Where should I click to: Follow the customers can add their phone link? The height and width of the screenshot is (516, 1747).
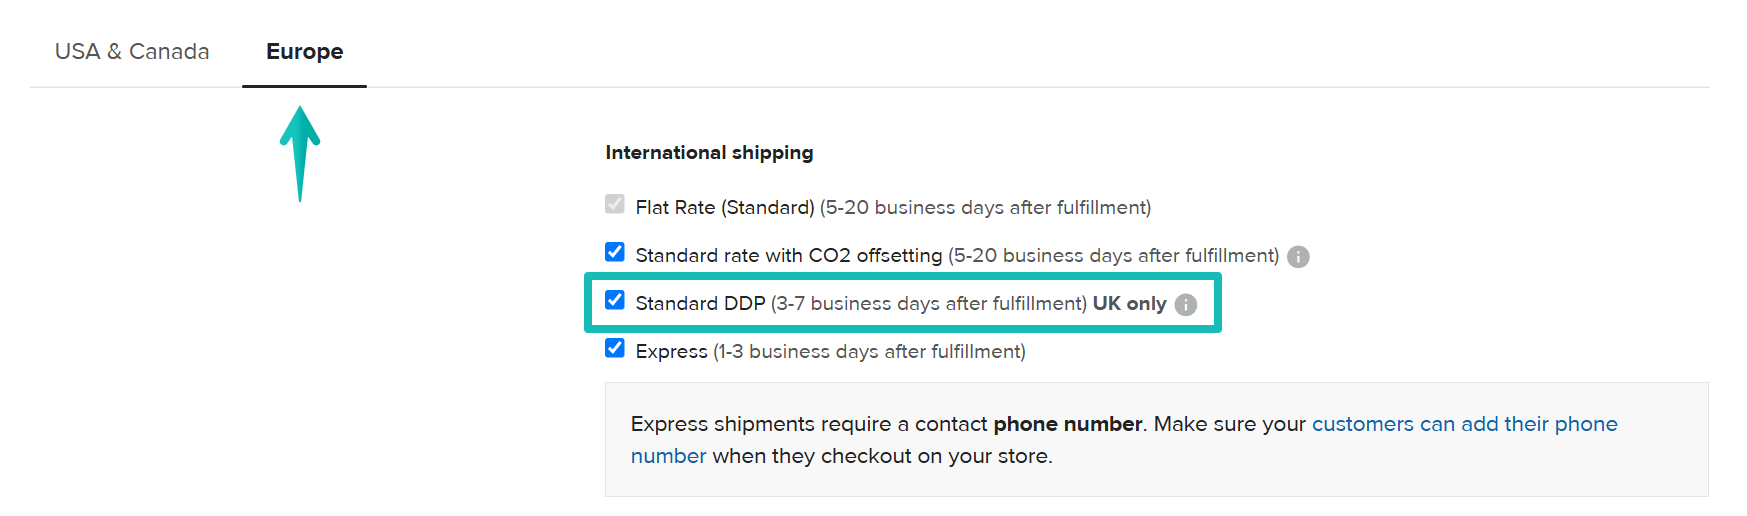(x=1464, y=424)
